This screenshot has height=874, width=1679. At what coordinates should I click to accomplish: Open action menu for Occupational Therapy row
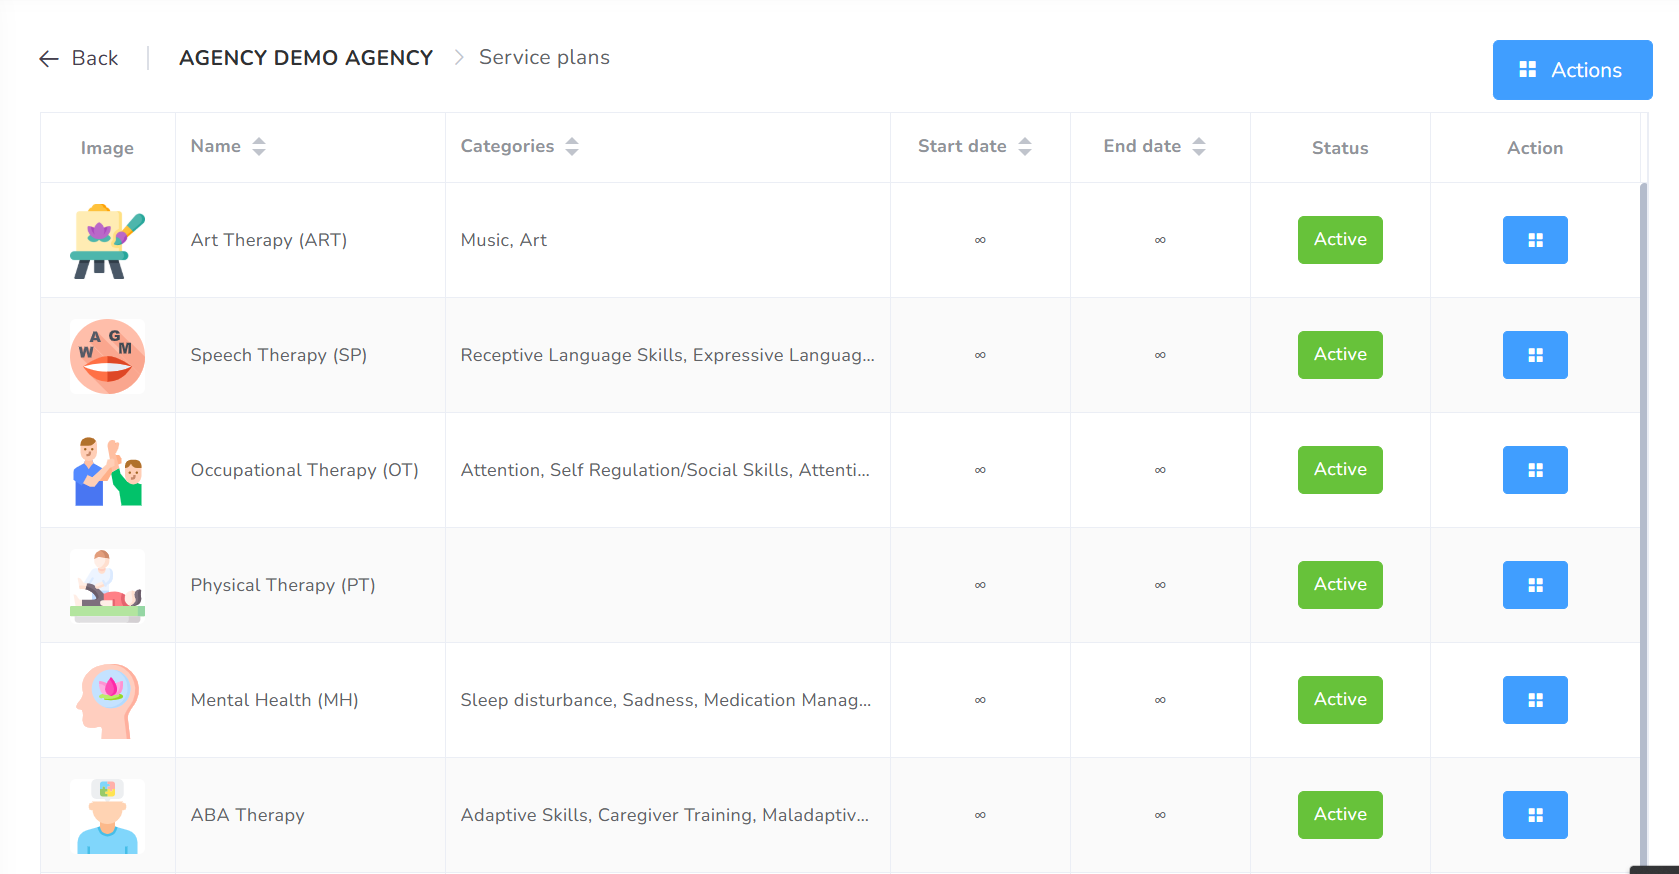(1534, 470)
